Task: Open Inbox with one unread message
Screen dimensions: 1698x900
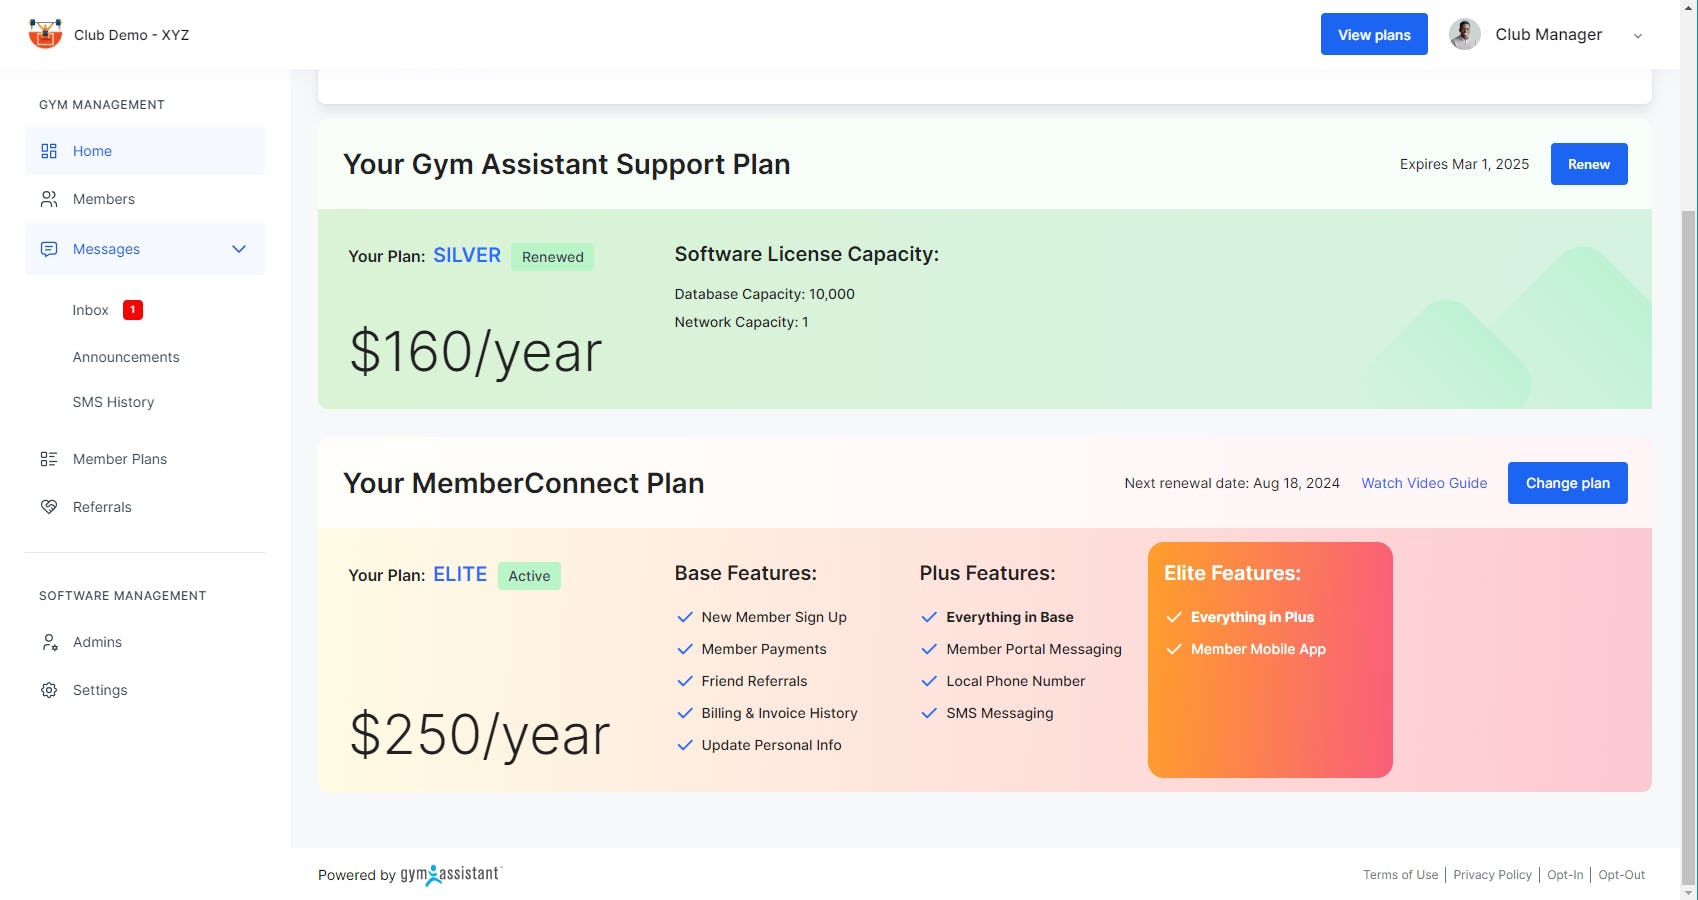Action: pyautogui.click(x=91, y=309)
